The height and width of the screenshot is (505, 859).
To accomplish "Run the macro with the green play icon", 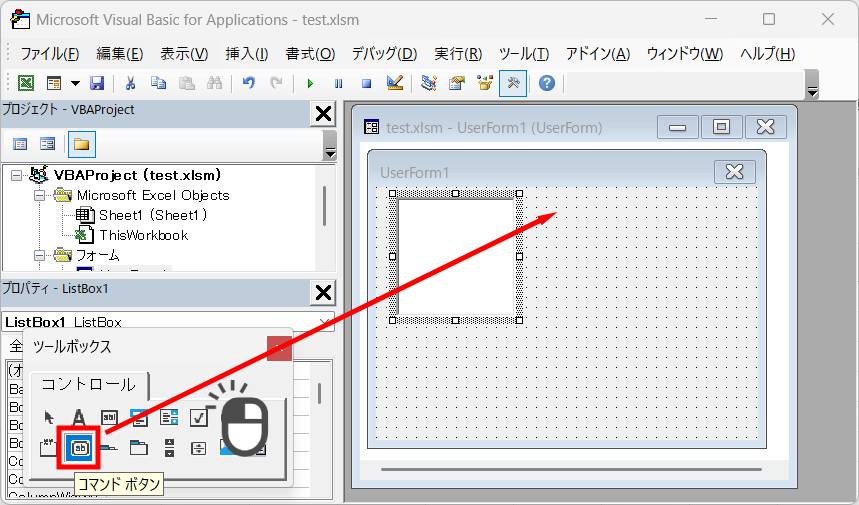I will point(310,83).
